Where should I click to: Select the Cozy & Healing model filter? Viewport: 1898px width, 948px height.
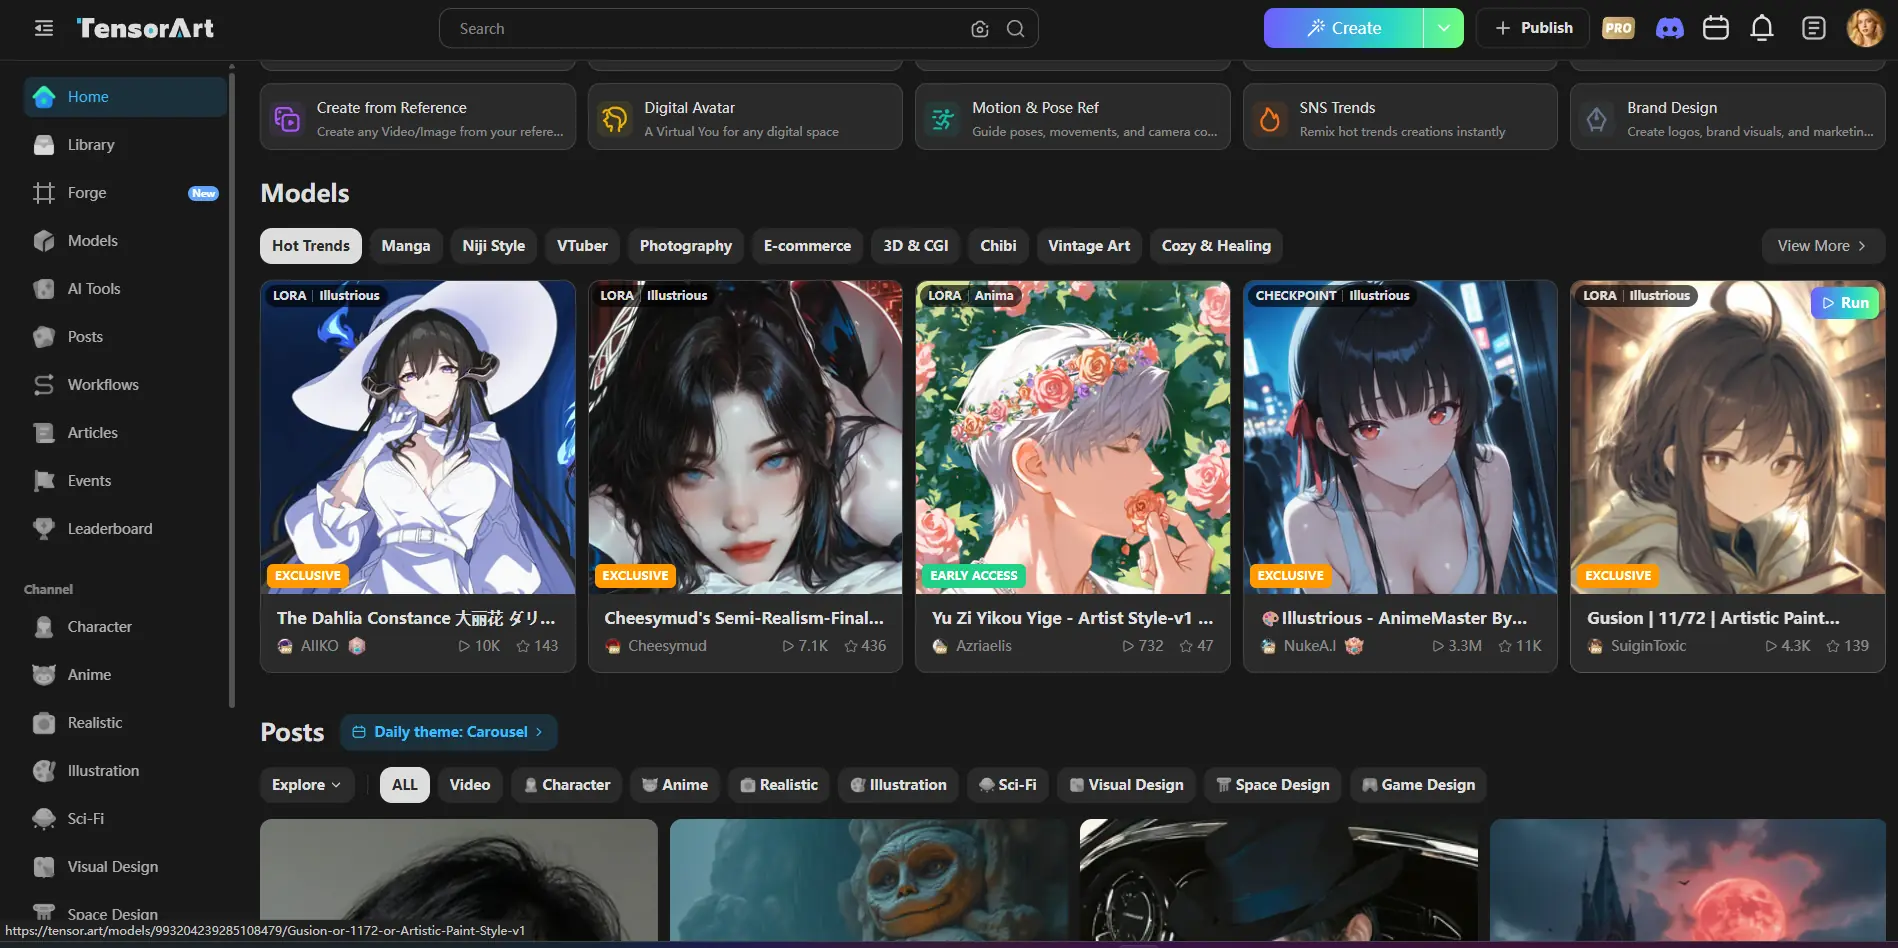(1216, 246)
